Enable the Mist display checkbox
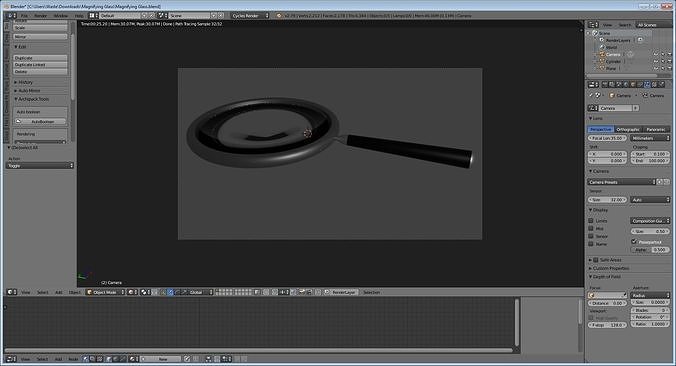This screenshot has height=366, width=676. [591, 228]
